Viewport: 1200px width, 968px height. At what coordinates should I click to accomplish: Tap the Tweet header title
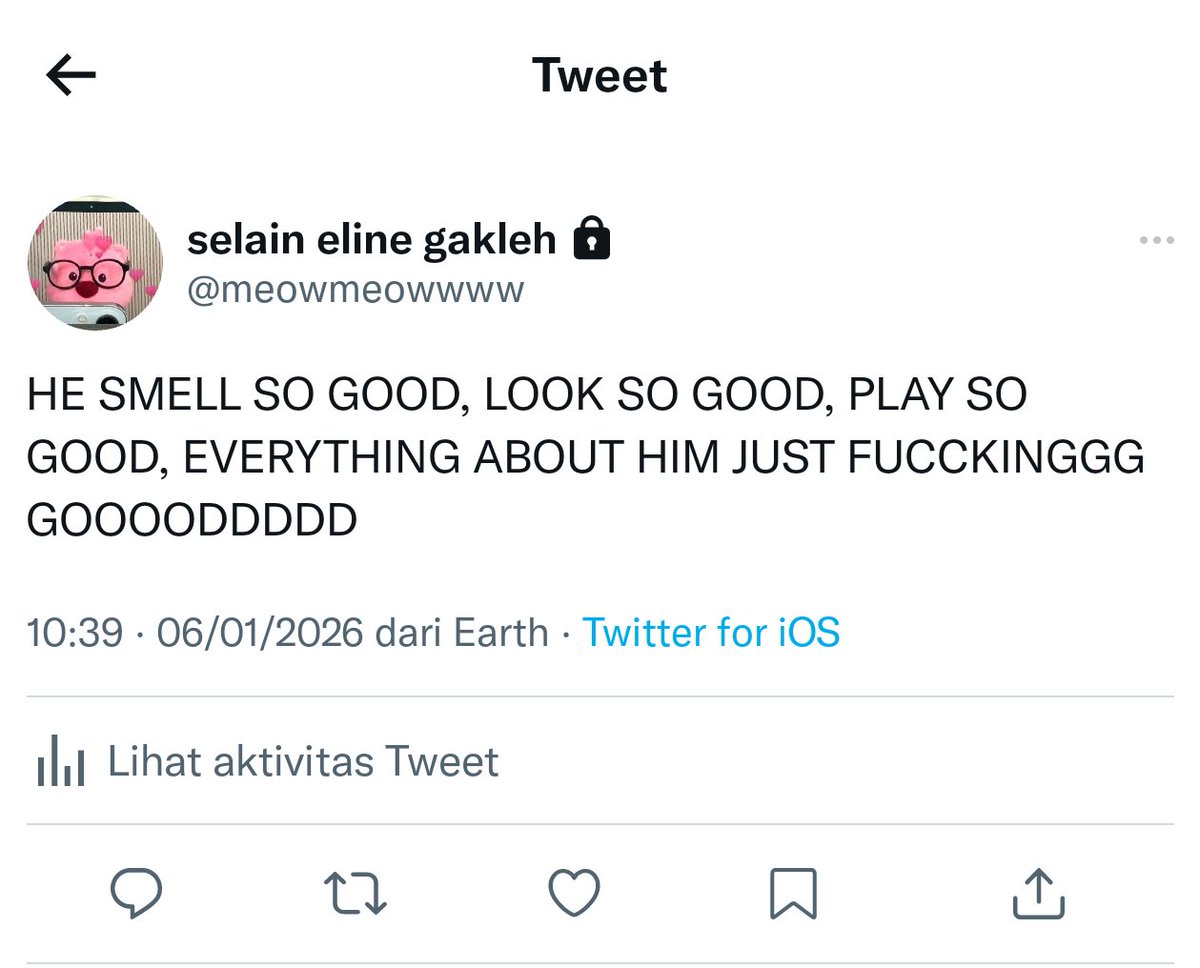[600, 76]
